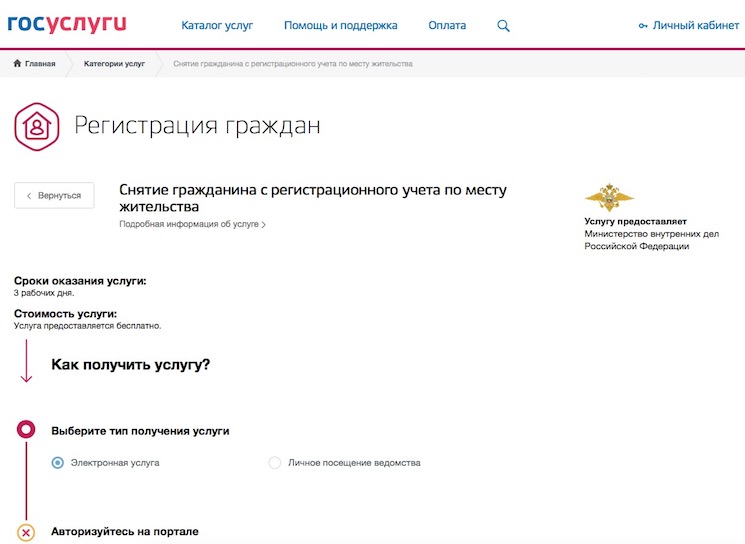745x544 pixels.
Task: Open Помощь и поддержка menu
Action: (x=340, y=25)
